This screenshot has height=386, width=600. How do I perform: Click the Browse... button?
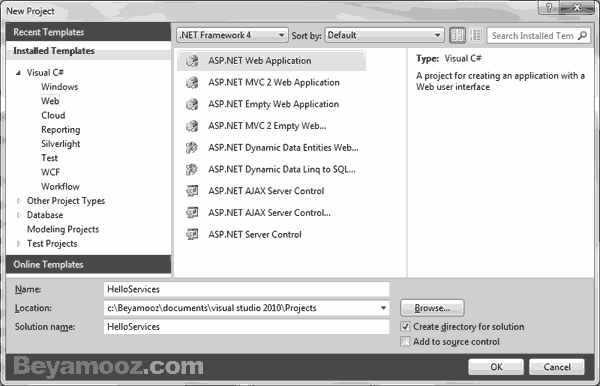[x=432, y=308]
